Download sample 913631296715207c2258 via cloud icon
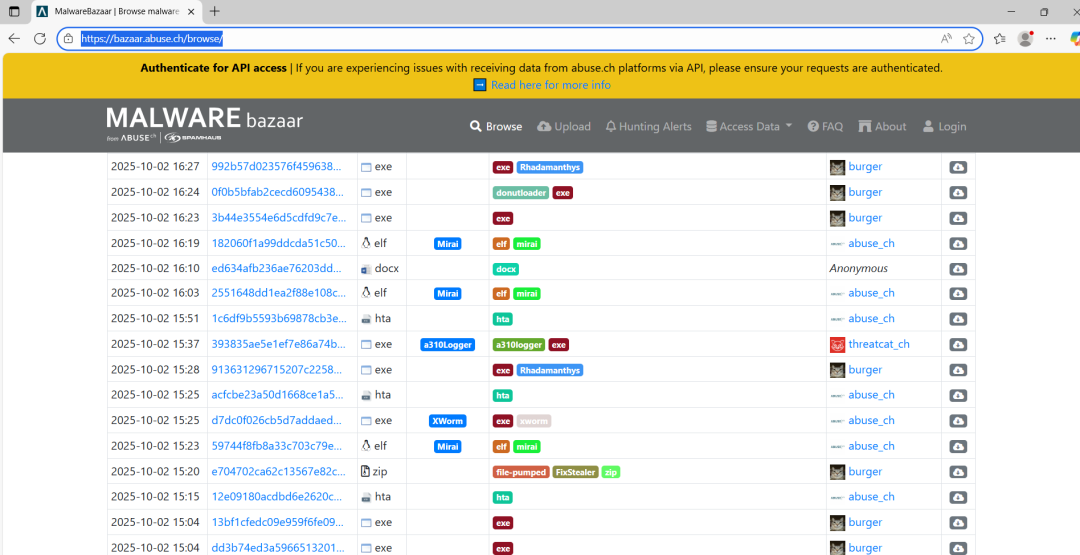Screen dimensions: 1080x555 coord(958,370)
